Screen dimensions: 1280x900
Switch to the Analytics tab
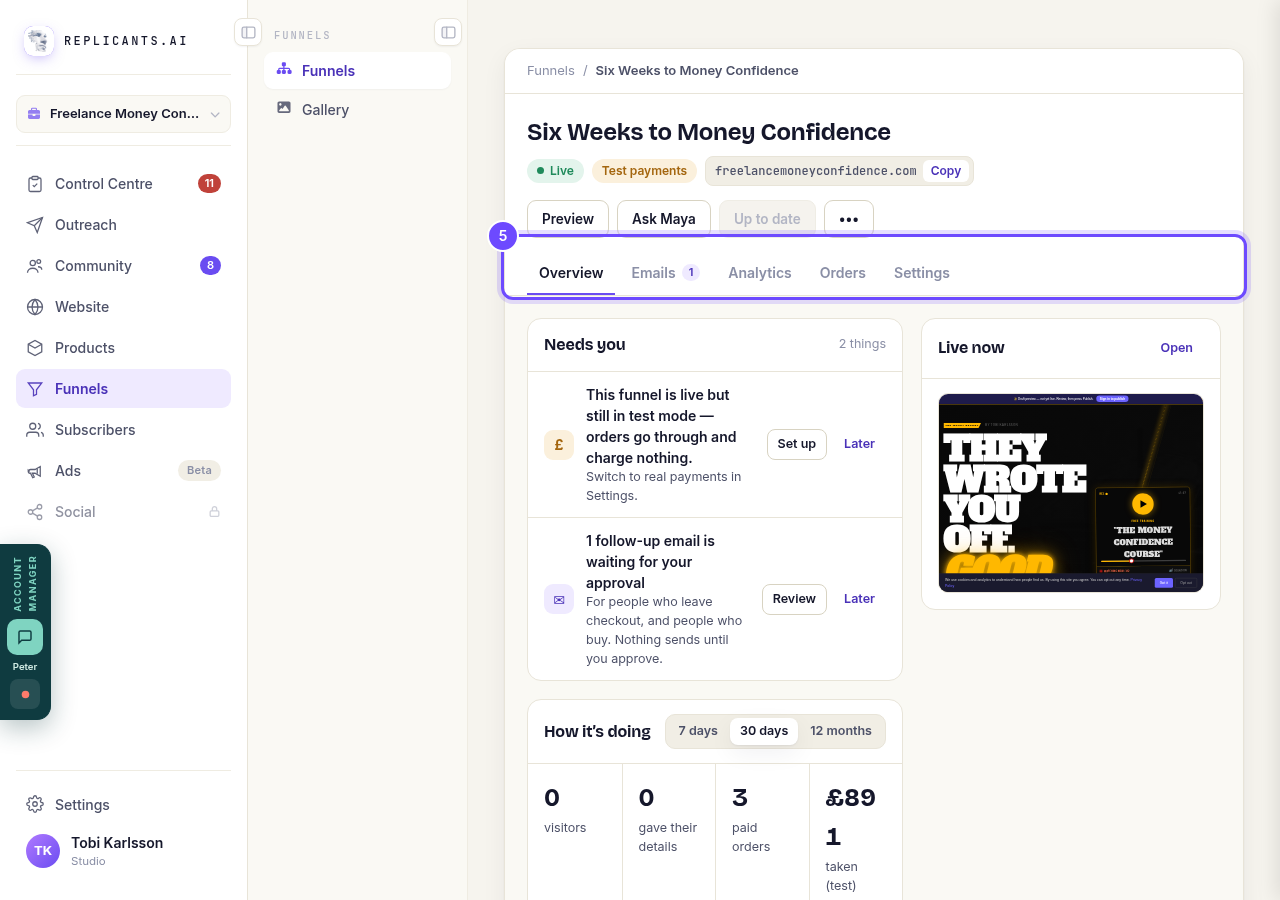760,273
